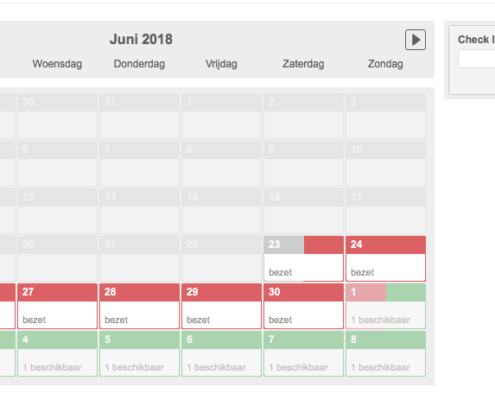Image resolution: width=495 pixels, height=400 pixels.
Task: Click occupied date 29 cell
Action: [221, 306]
